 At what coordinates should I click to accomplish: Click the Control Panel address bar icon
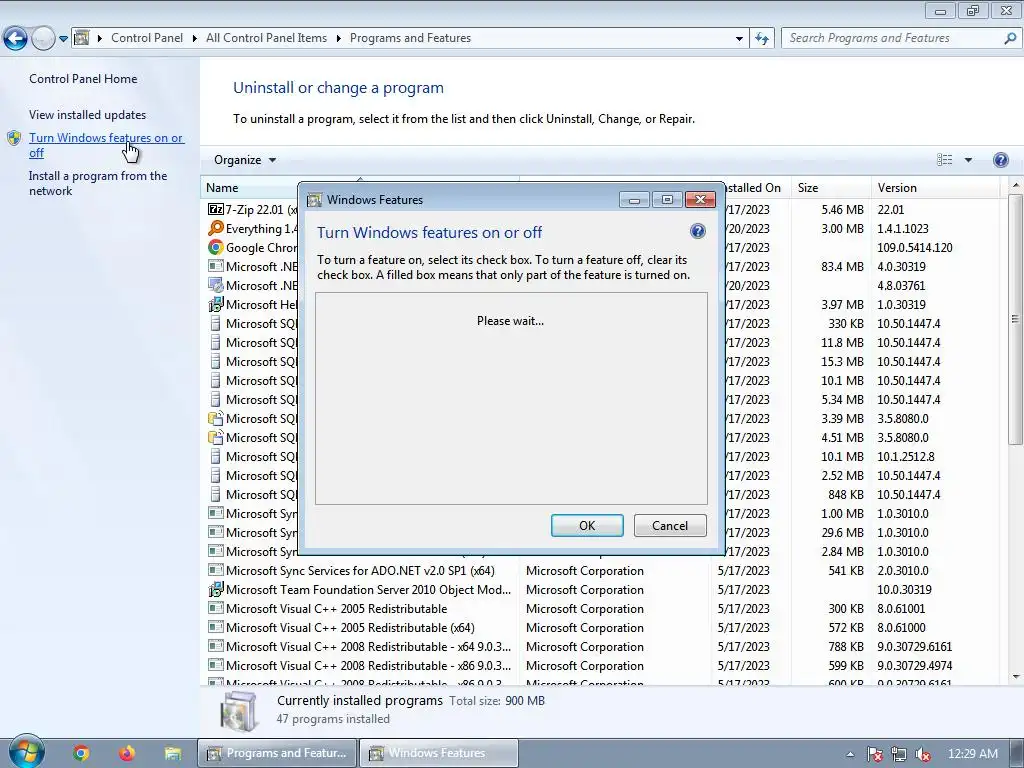pos(82,38)
